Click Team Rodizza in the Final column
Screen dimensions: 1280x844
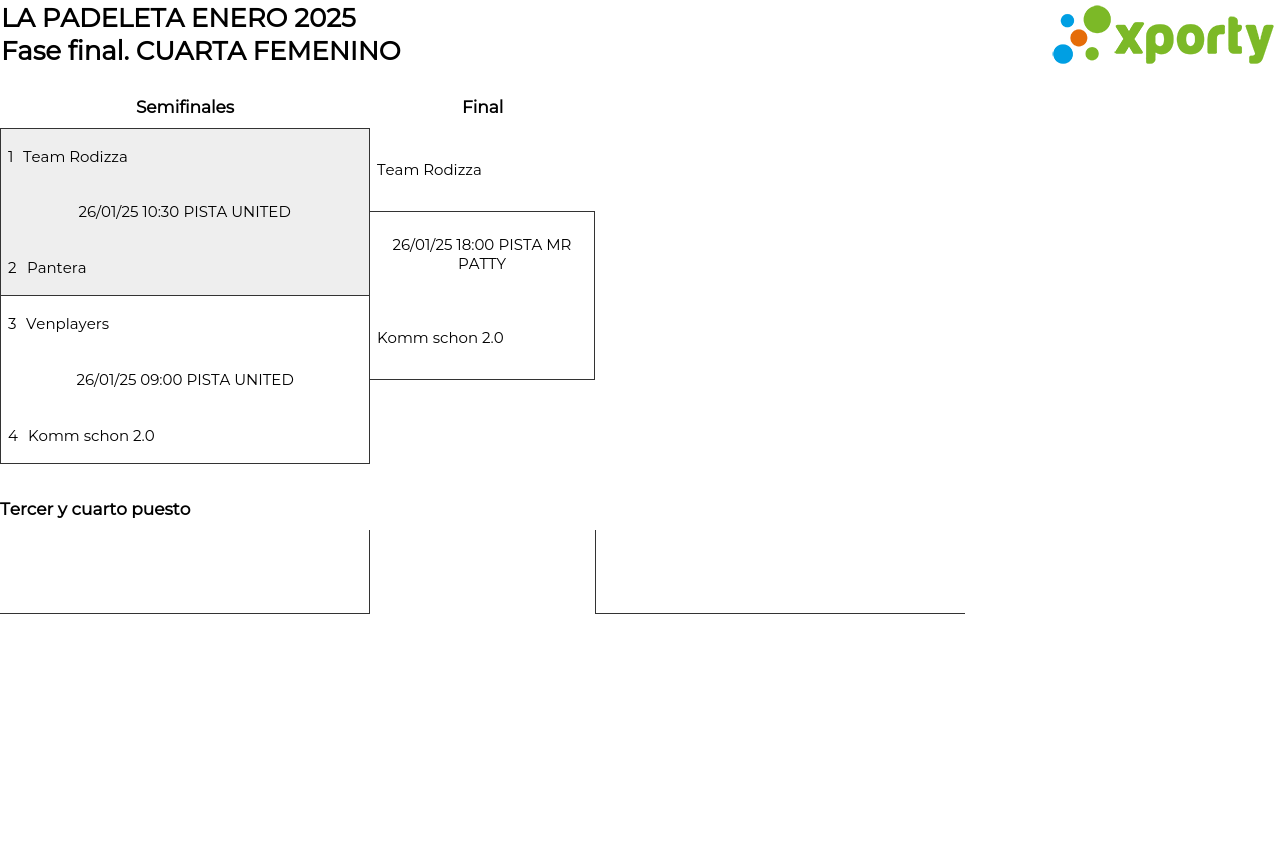pyautogui.click(x=429, y=170)
